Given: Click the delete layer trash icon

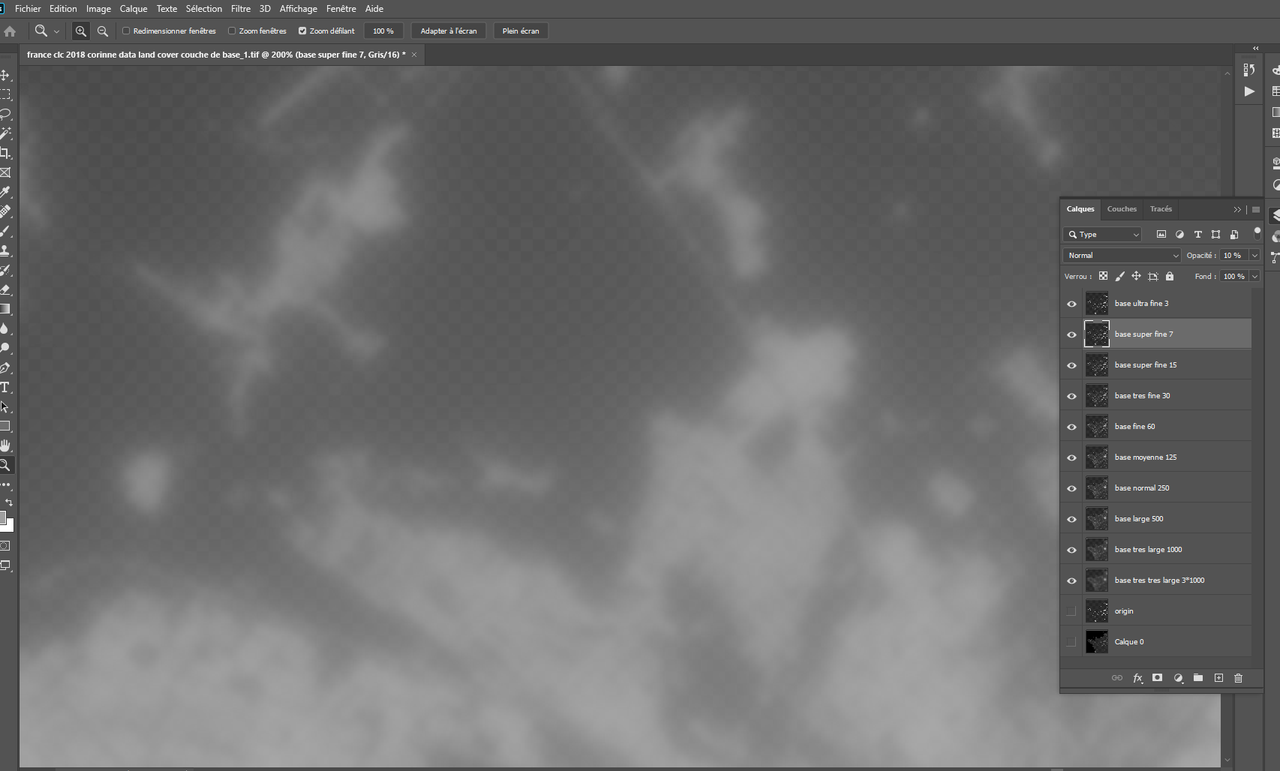Looking at the screenshot, I should 1238,678.
